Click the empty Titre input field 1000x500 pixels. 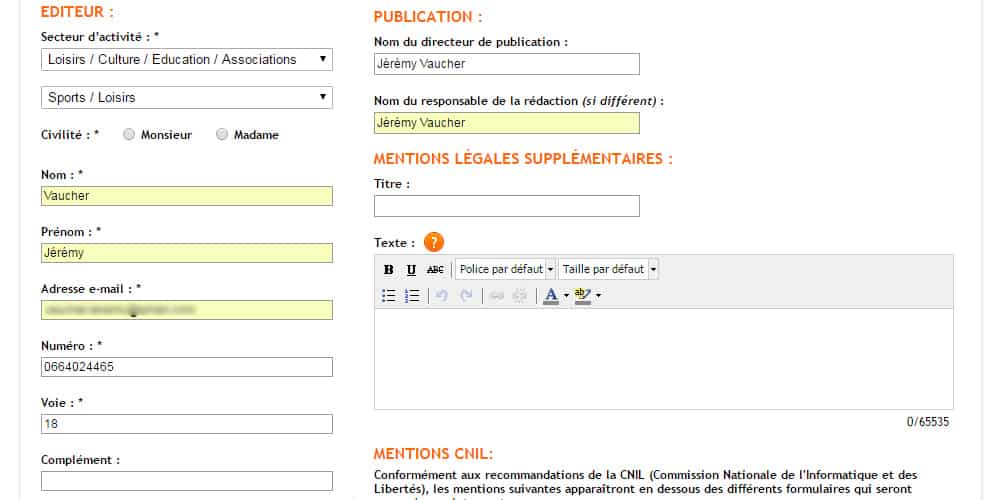507,206
